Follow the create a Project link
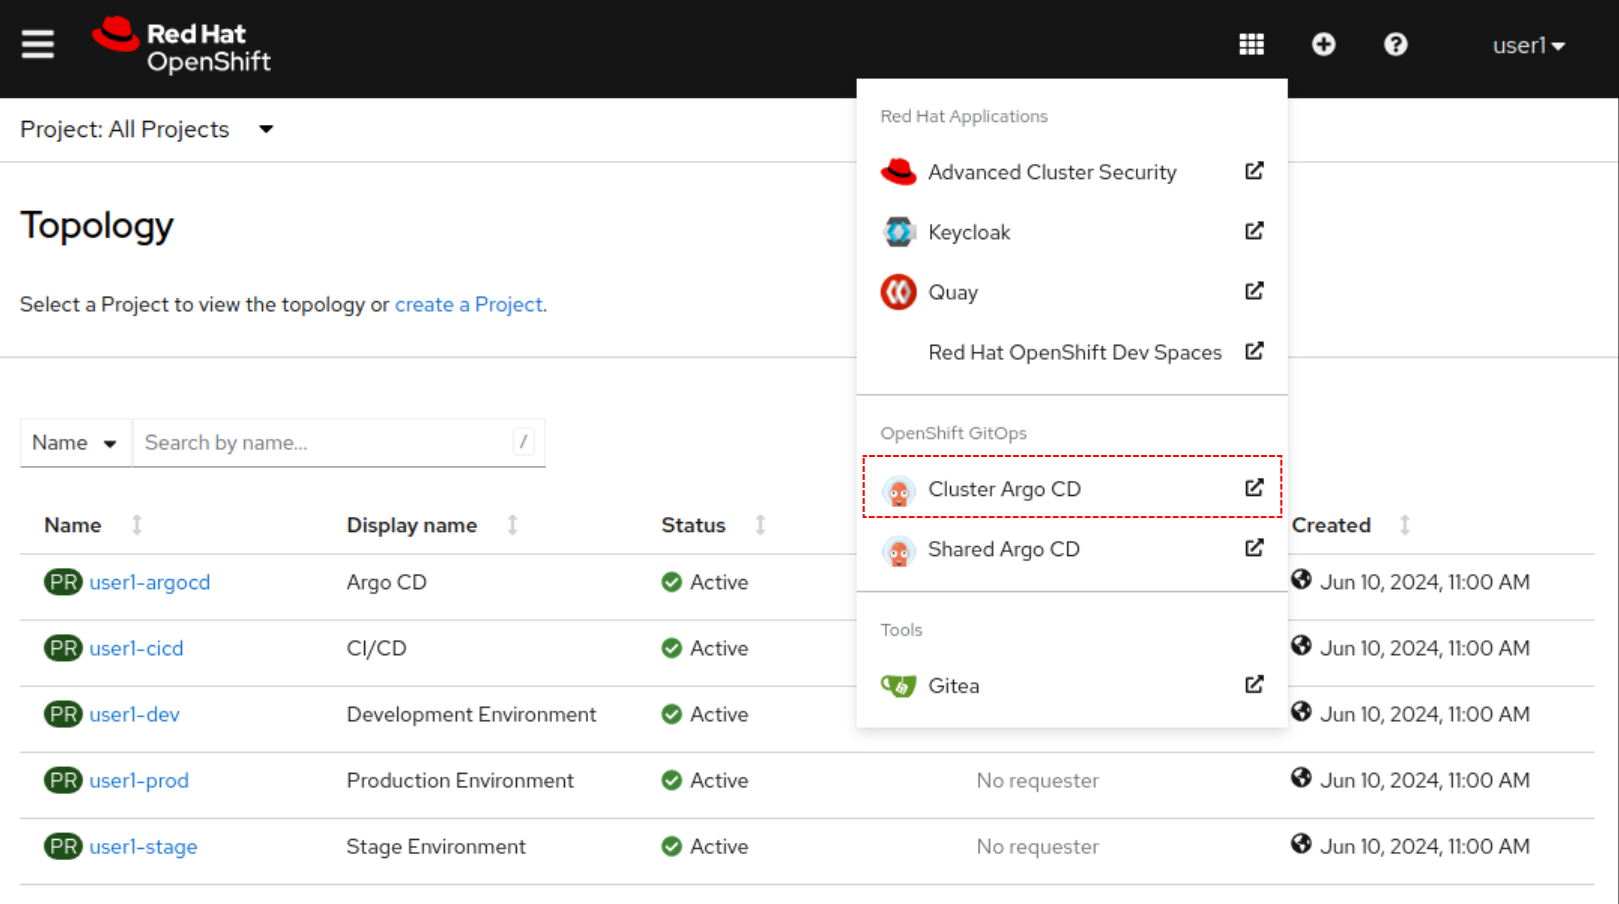The height and width of the screenshot is (904, 1619). coord(469,304)
